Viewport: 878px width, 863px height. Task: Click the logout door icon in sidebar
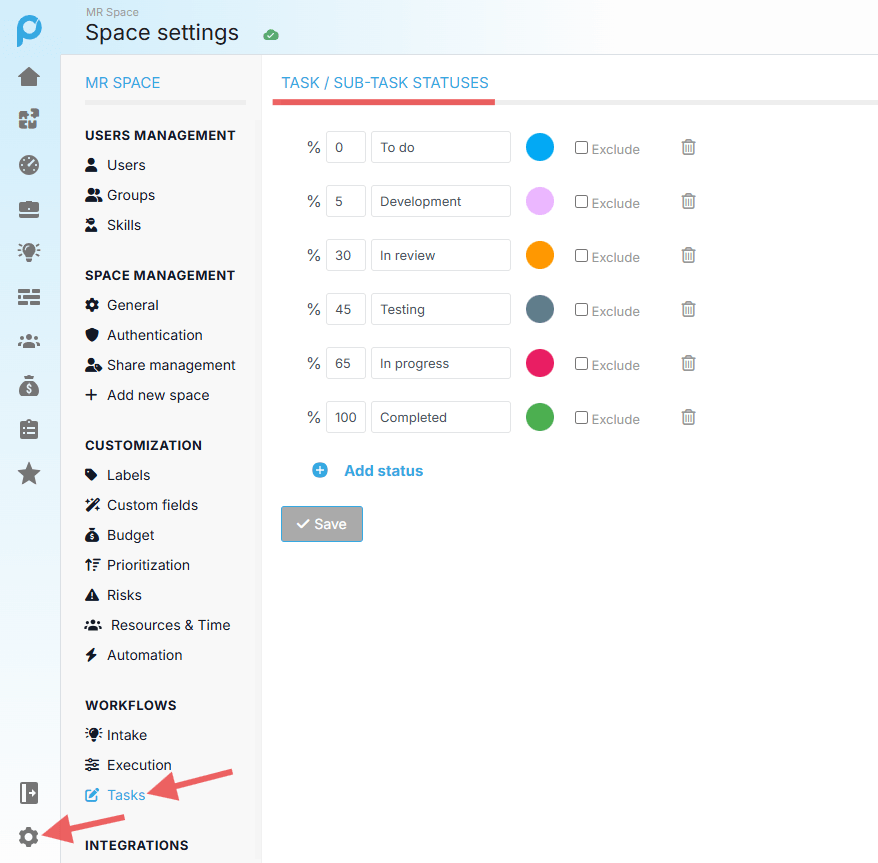29,793
